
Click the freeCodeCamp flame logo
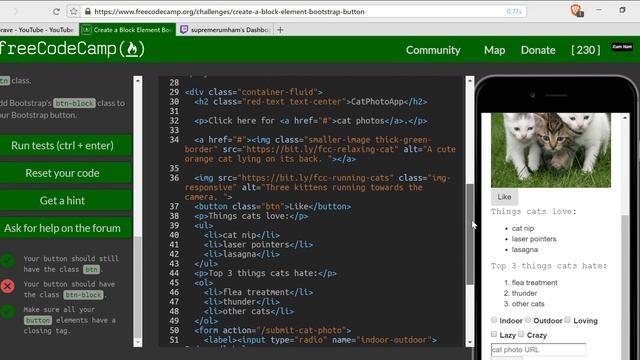coord(132,49)
